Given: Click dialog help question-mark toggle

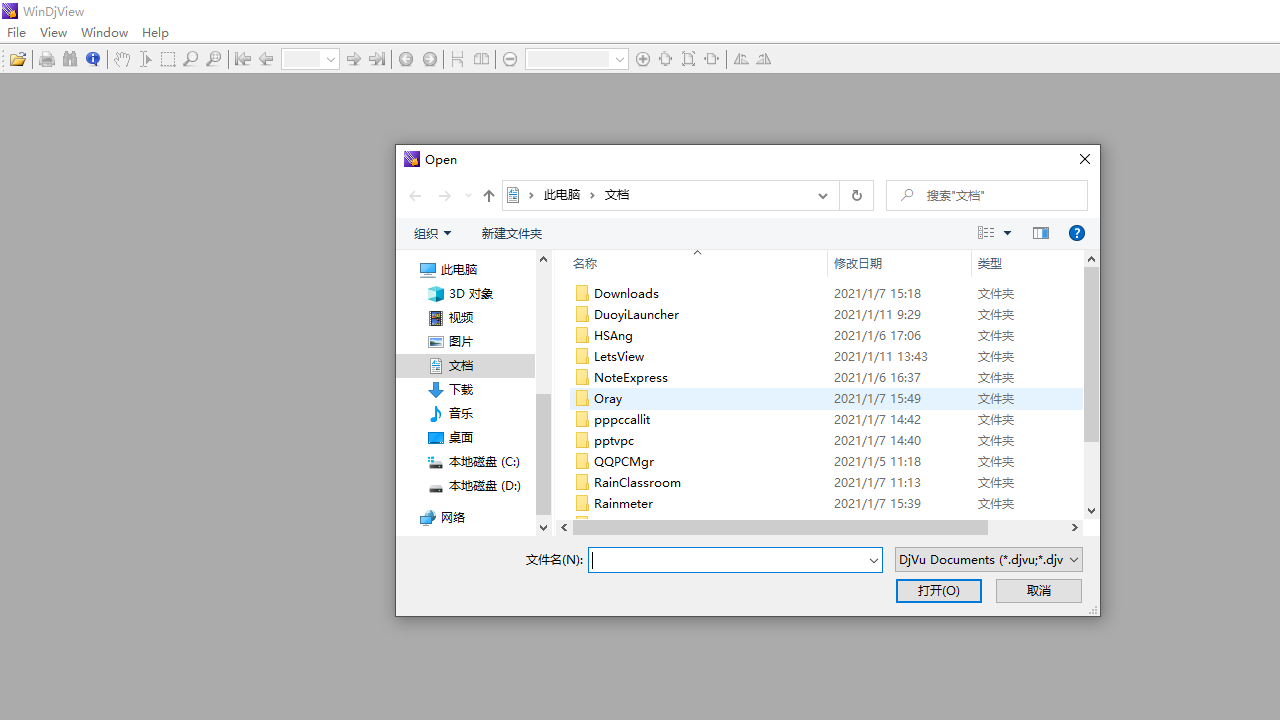Looking at the screenshot, I should (1077, 233).
